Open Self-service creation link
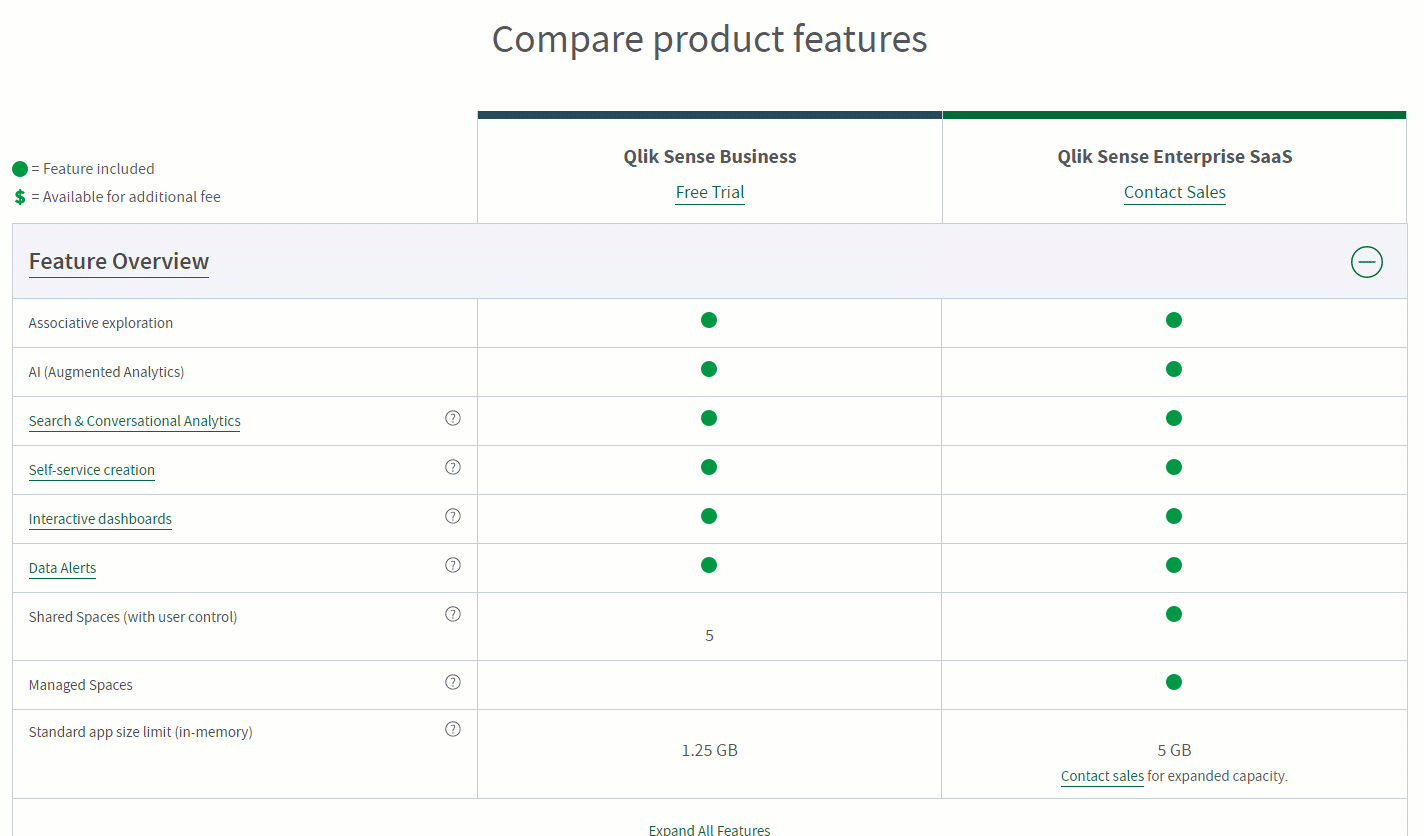The width and height of the screenshot is (1424, 836). pyautogui.click(x=92, y=470)
